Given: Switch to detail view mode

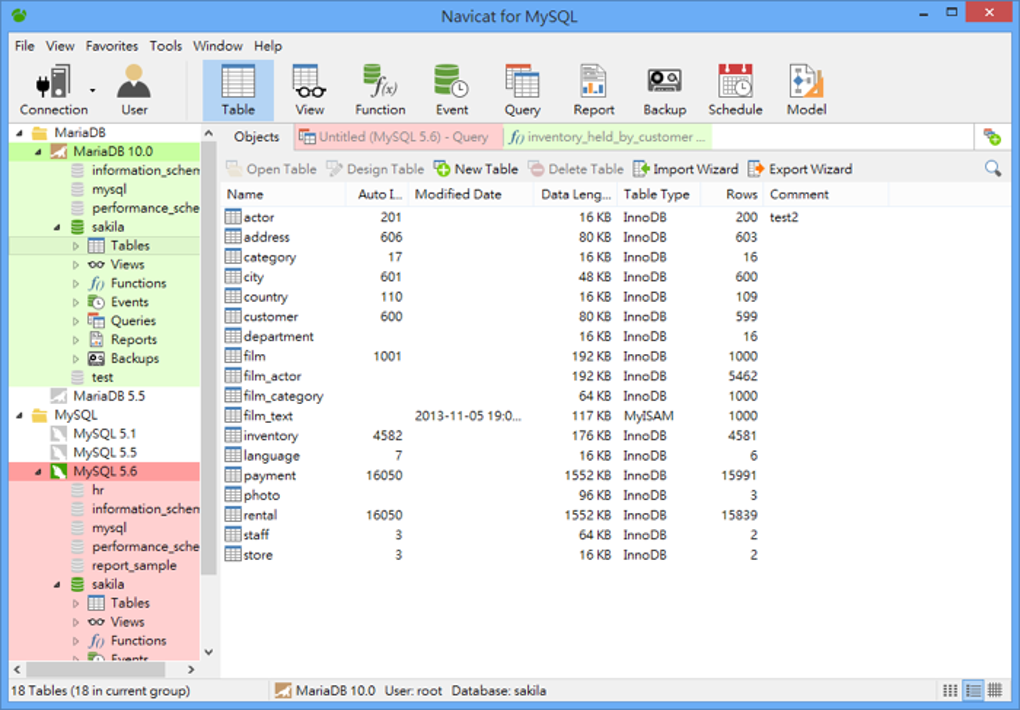Looking at the screenshot, I should 995,690.
